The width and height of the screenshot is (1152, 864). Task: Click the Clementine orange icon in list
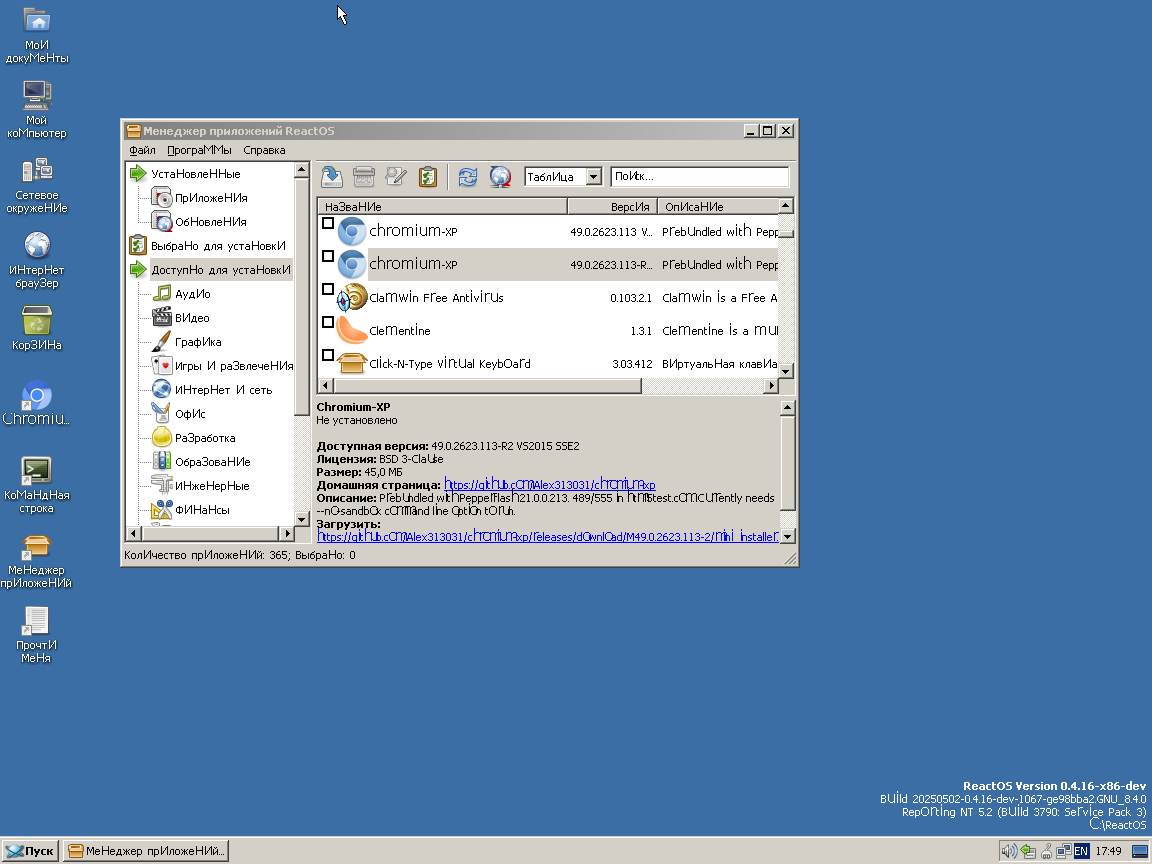pyautogui.click(x=352, y=331)
